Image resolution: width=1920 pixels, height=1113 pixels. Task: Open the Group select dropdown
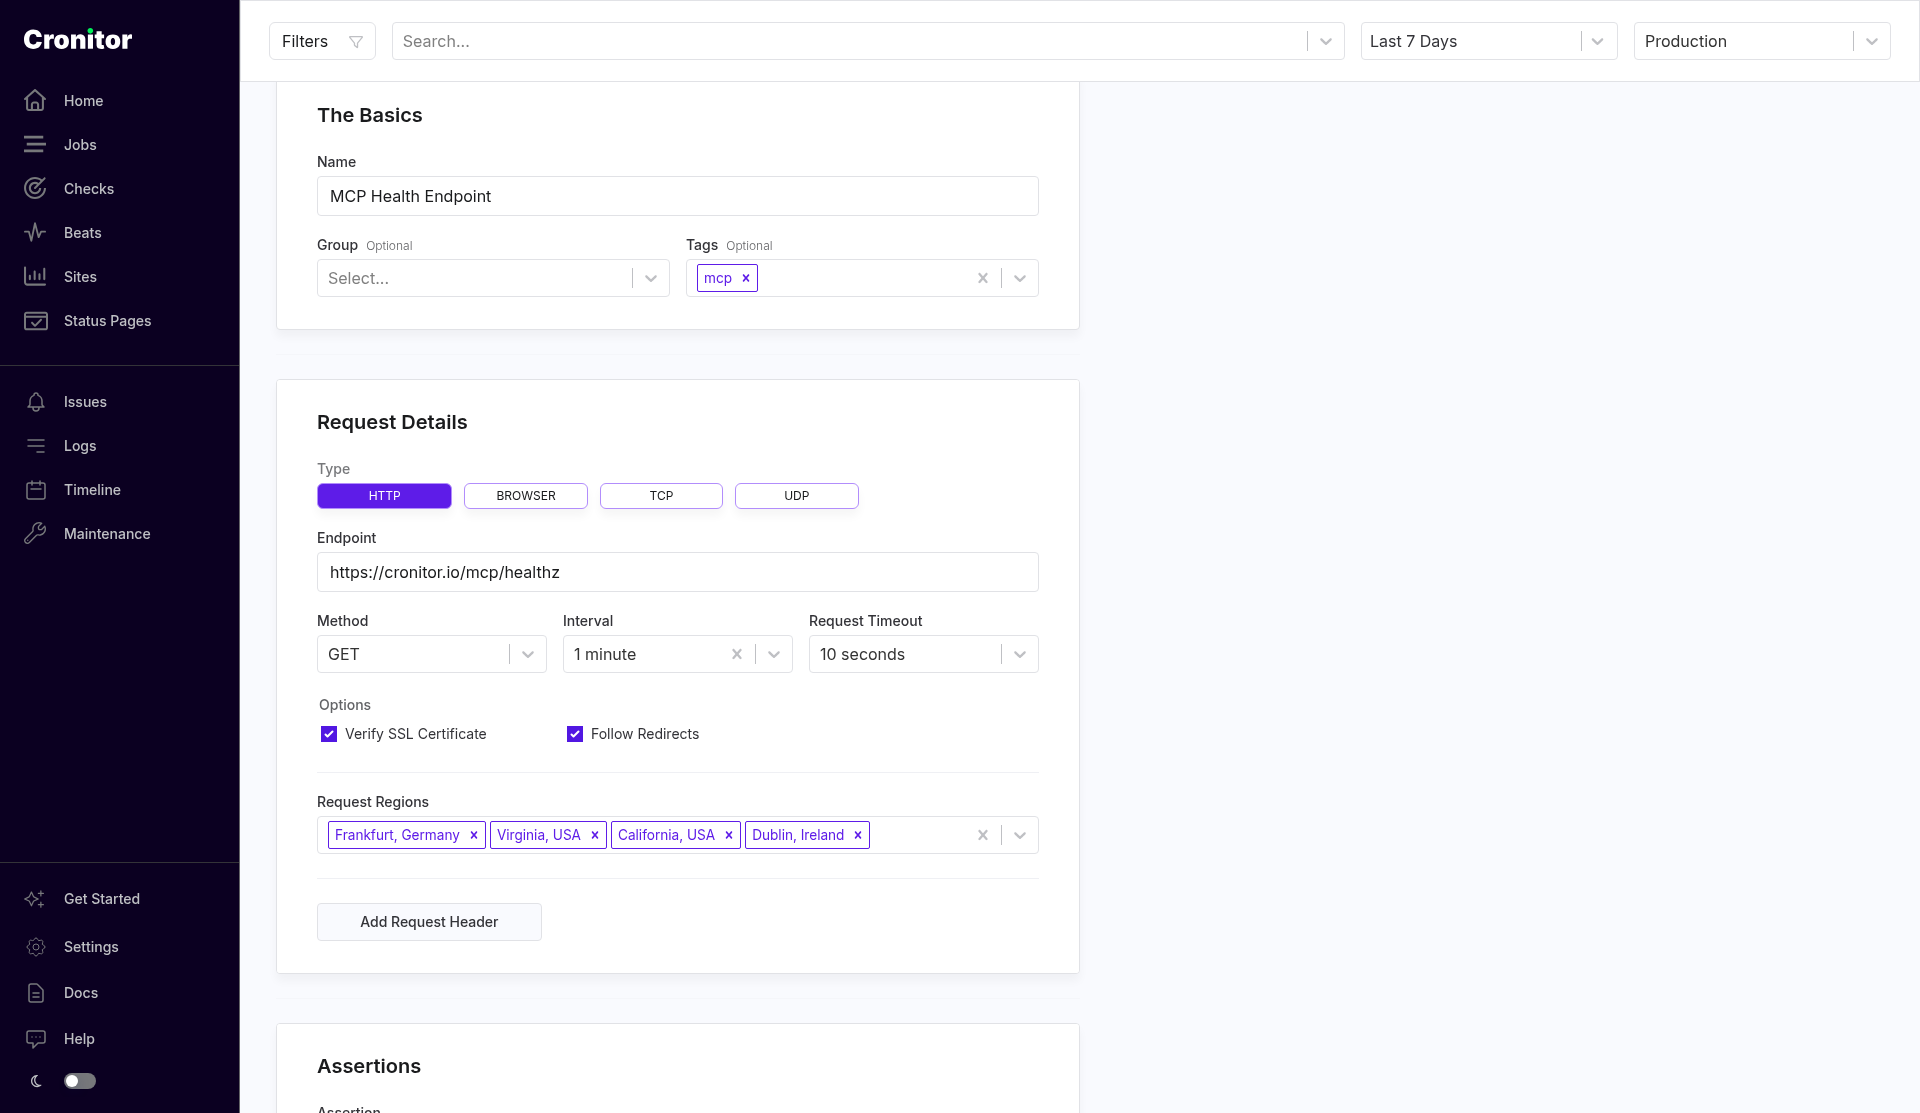[x=493, y=278]
